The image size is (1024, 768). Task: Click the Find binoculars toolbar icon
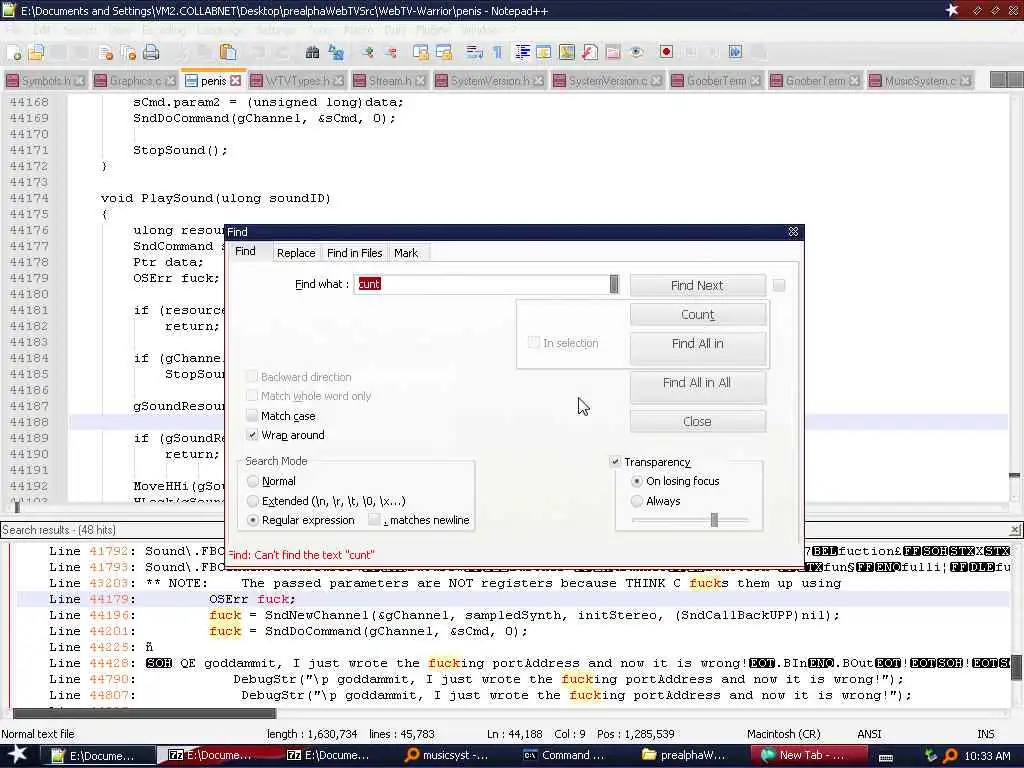coord(312,53)
